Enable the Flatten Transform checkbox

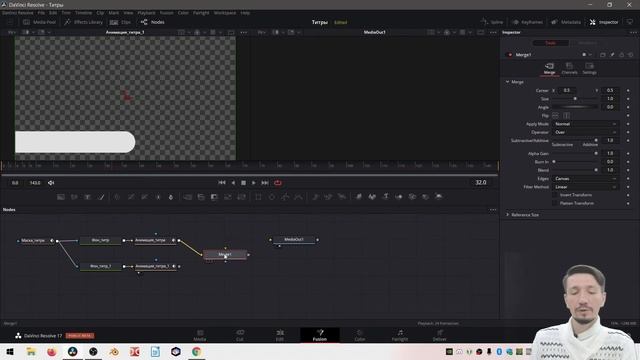coord(555,203)
